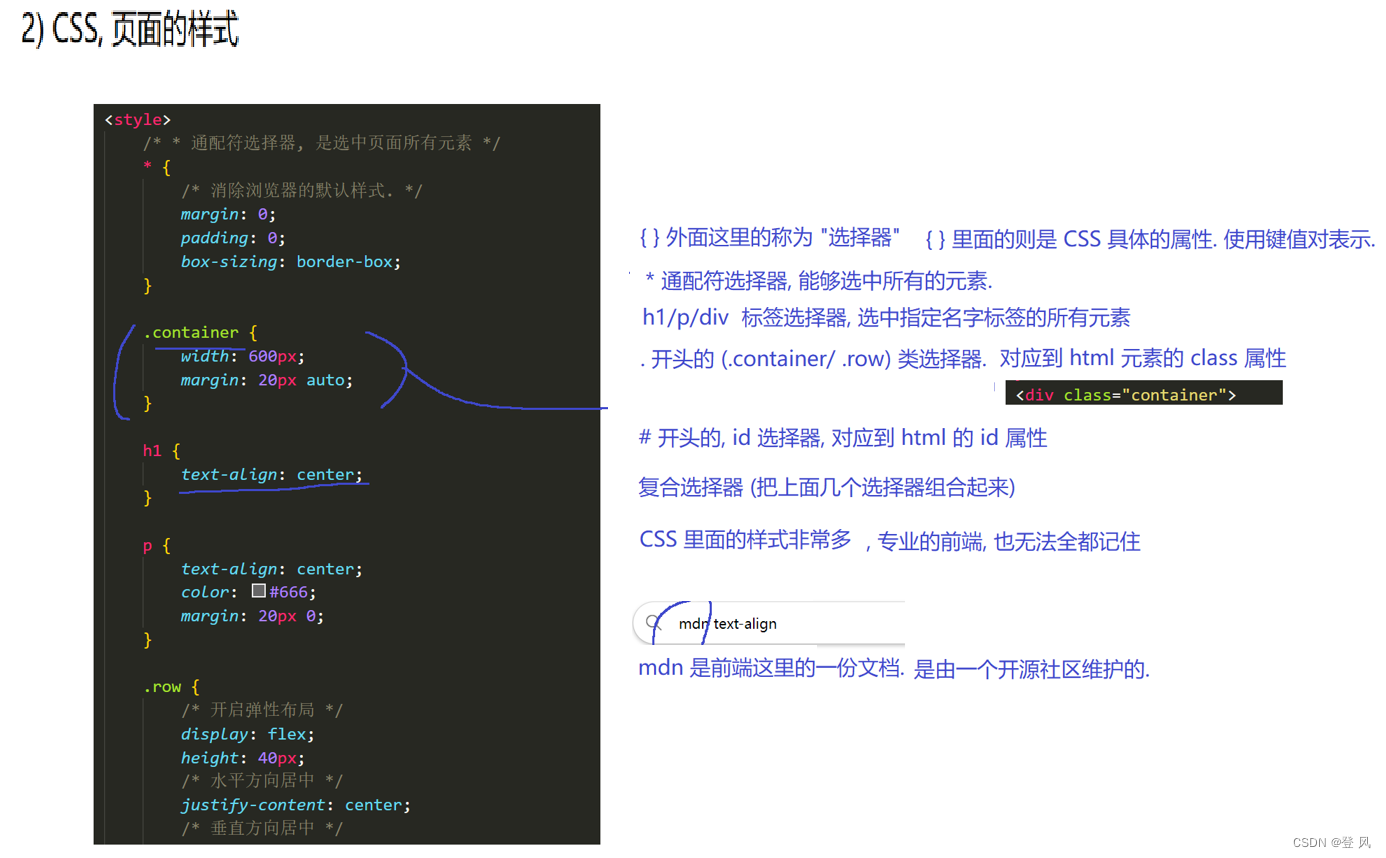Click the '<div class="container">' code snippet
The height and width of the screenshot is (858, 1386).
(1144, 394)
